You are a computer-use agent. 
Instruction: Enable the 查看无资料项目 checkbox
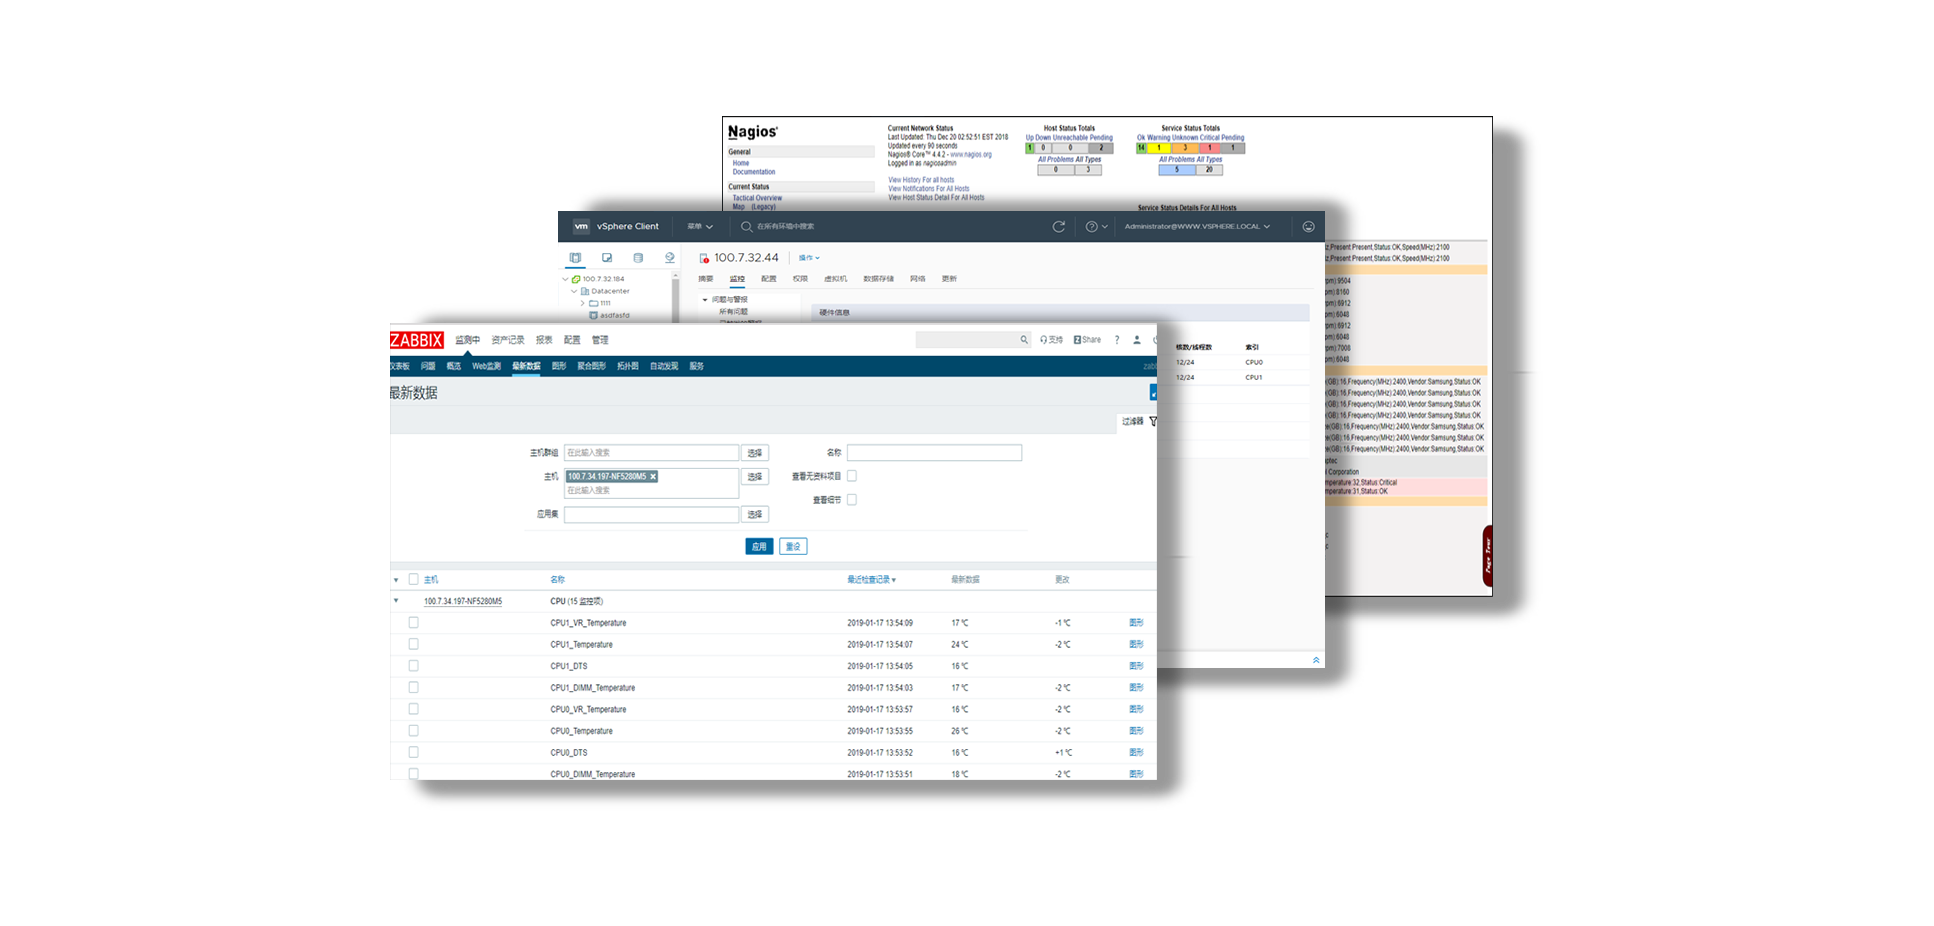point(852,476)
